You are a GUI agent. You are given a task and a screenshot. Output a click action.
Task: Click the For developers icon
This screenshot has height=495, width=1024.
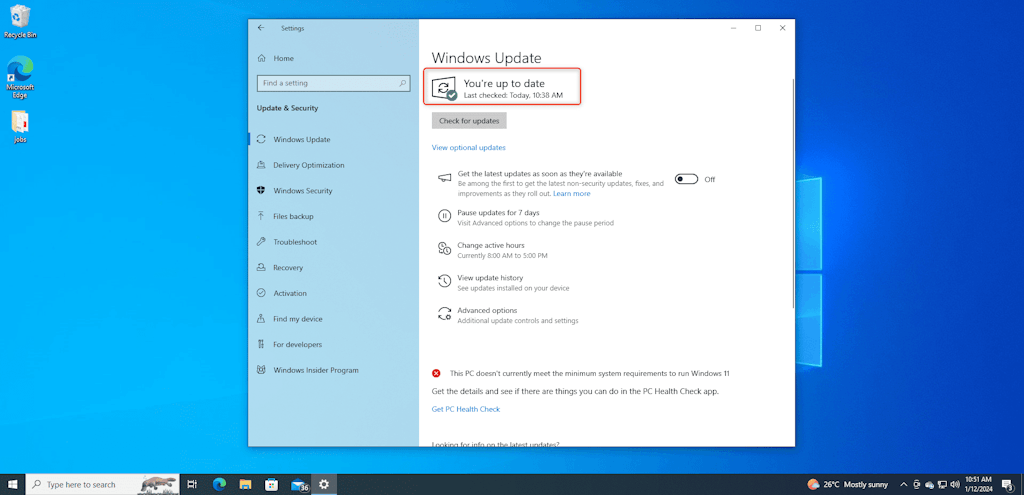point(261,344)
